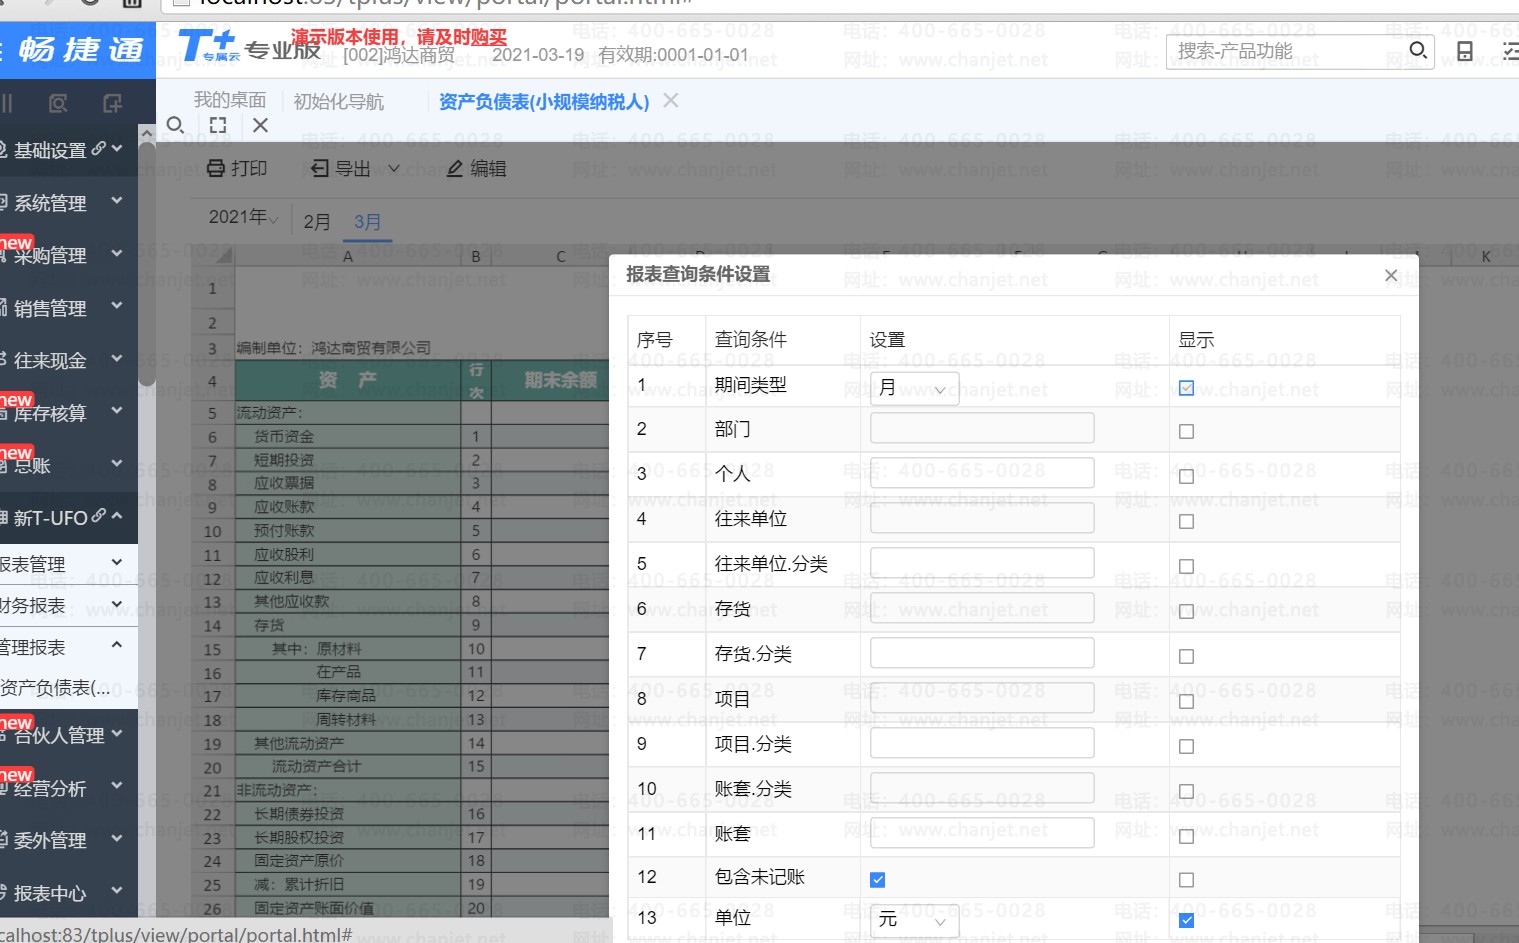Select the 2月 period tab
The width and height of the screenshot is (1519, 943).
pos(317,221)
